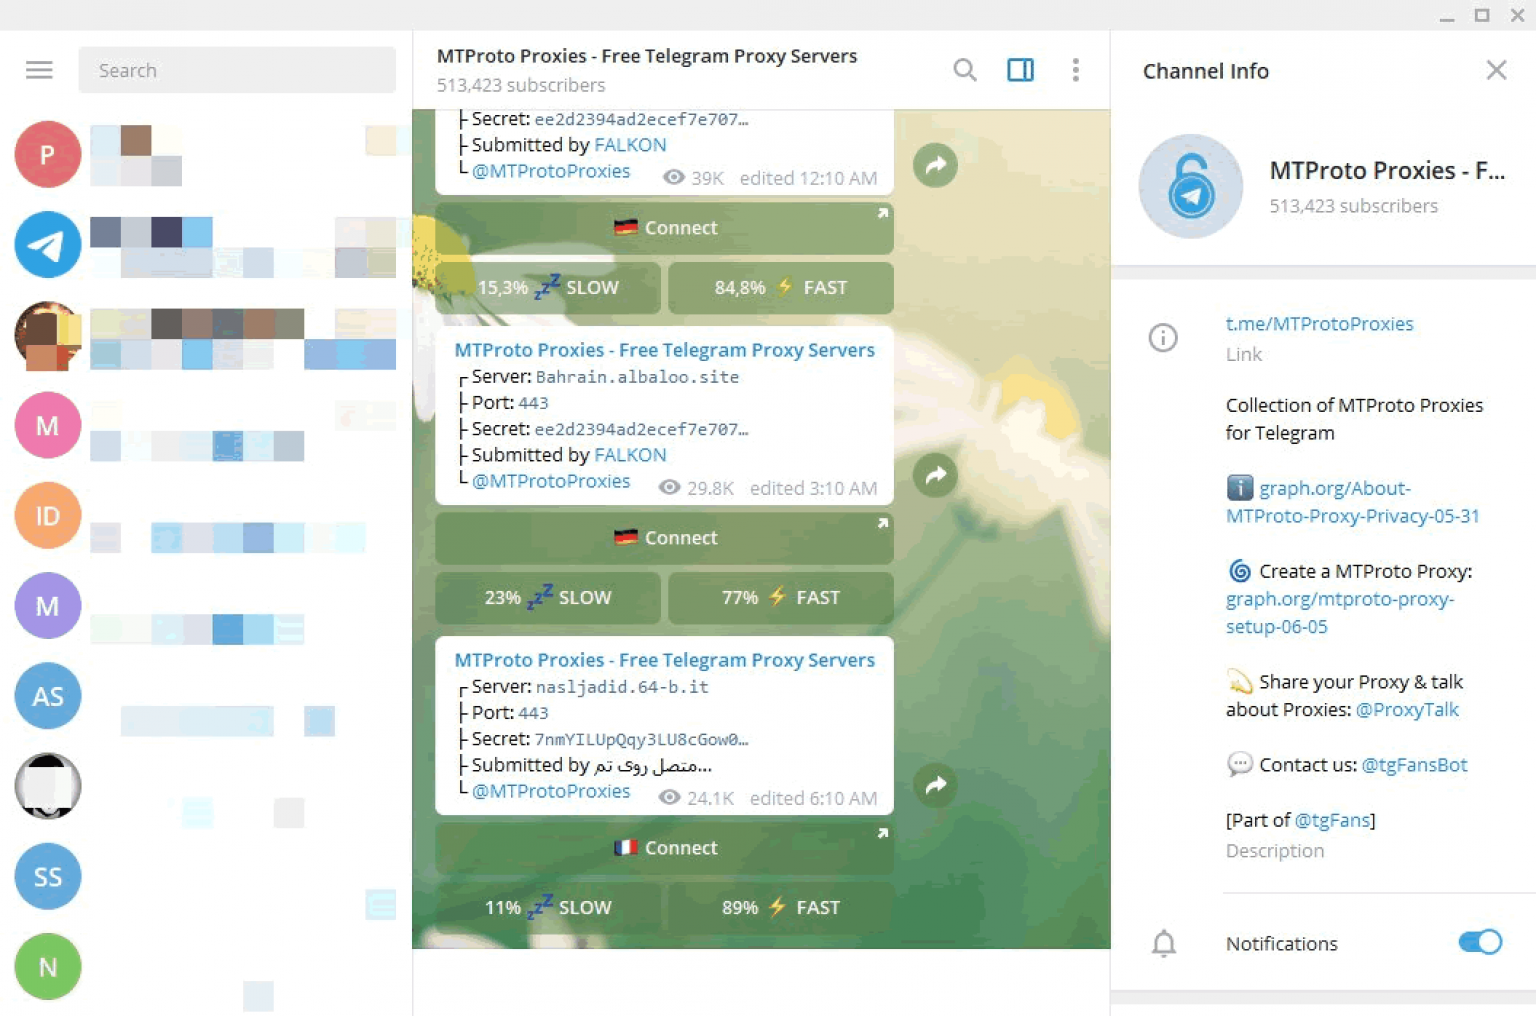1536x1016 pixels.
Task: Open the @tgFans mention link
Action: tap(1332, 820)
